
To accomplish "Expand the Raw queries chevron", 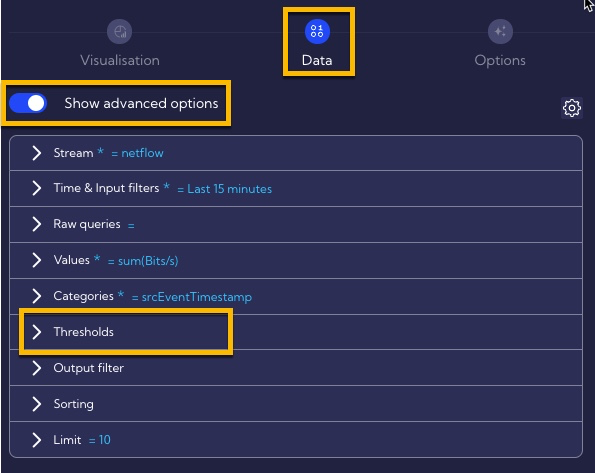I will click(x=36, y=224).
